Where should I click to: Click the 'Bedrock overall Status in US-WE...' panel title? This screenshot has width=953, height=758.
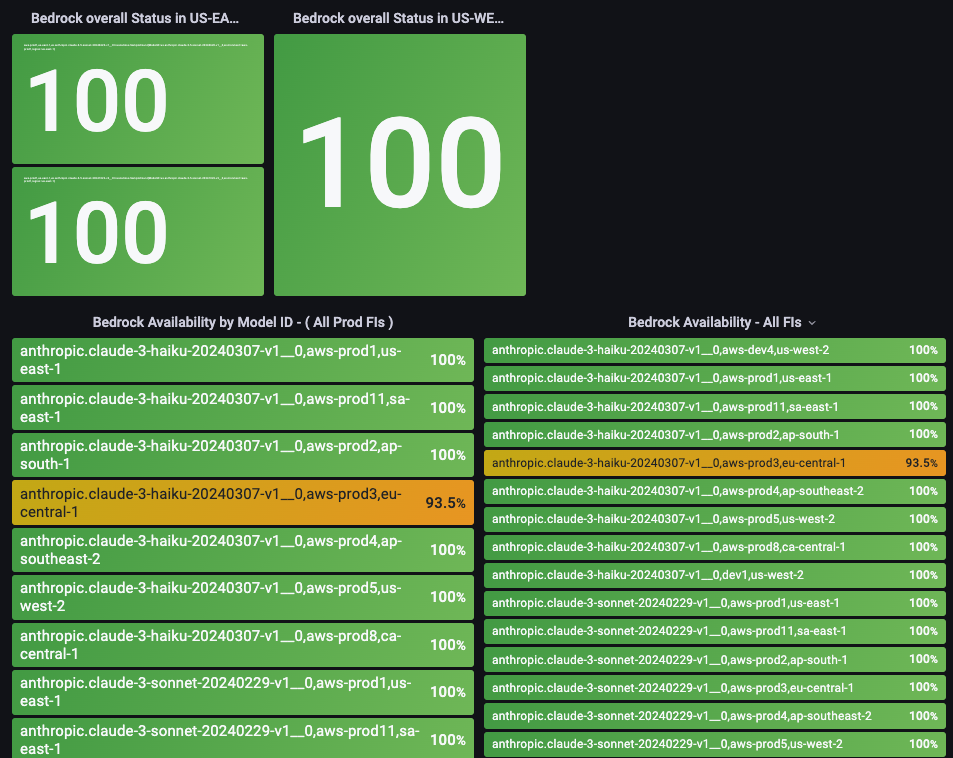(x=398, y=18)
